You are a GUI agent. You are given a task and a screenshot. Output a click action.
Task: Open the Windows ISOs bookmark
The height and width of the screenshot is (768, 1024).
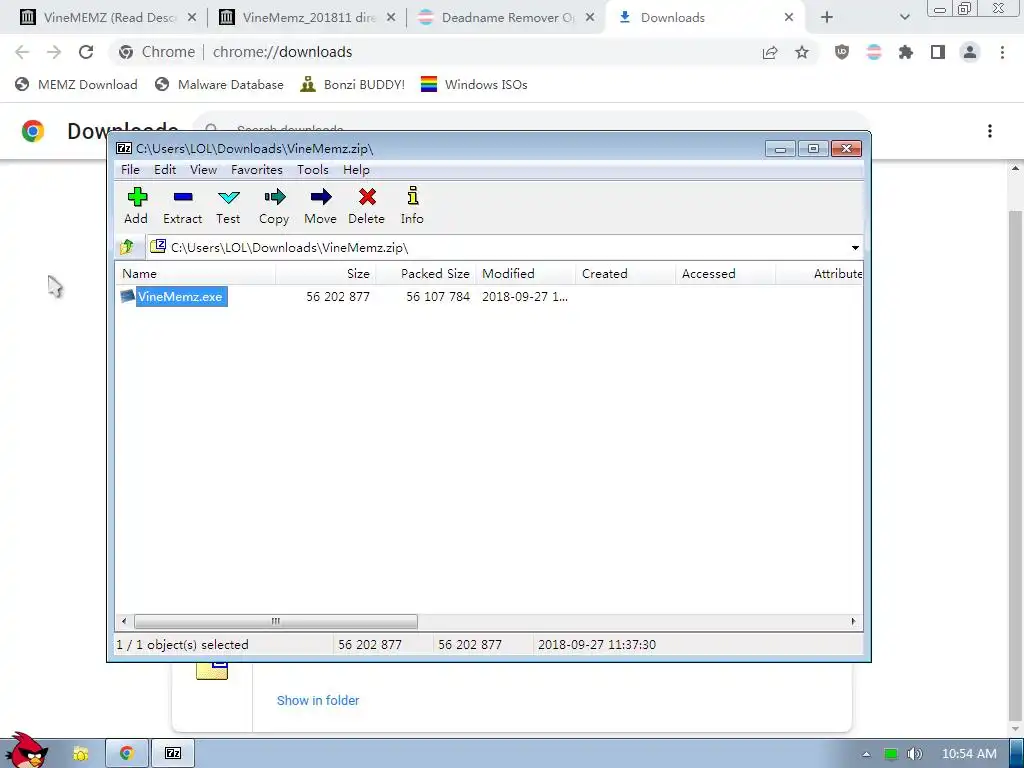(x=474, y=85)
